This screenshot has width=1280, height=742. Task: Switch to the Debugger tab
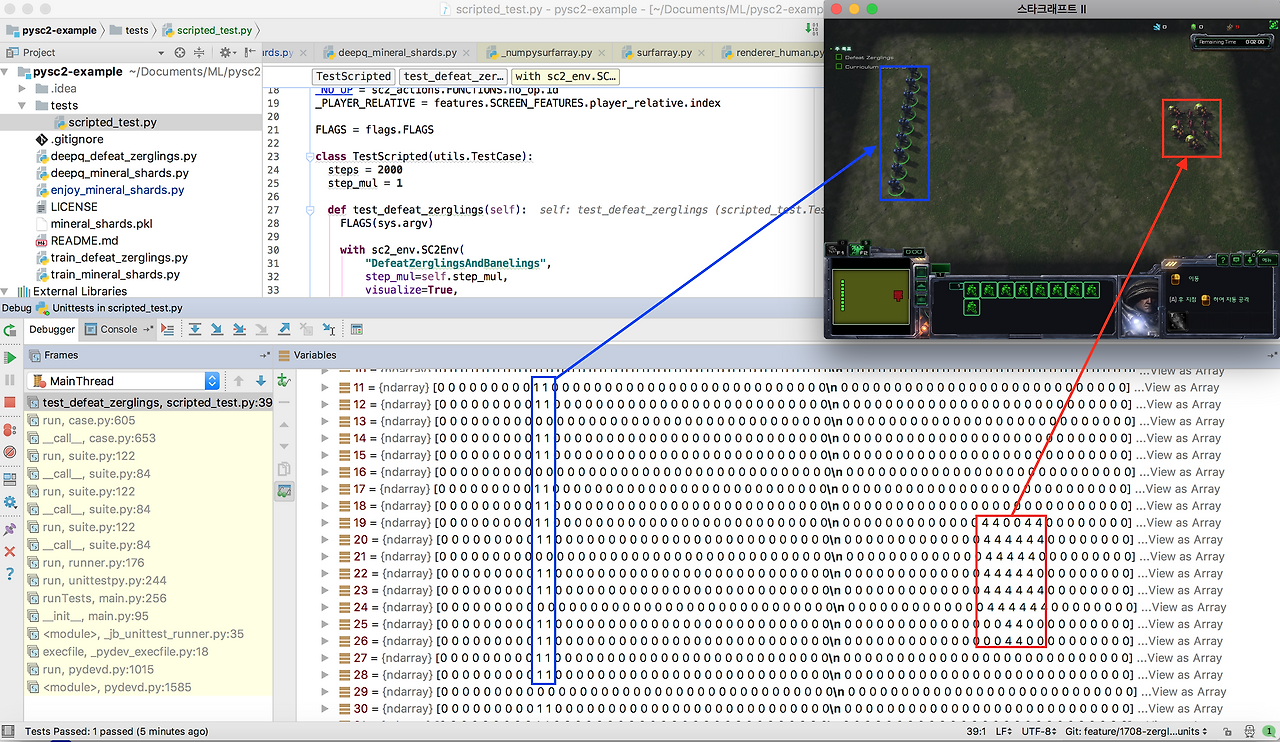(52, 329)
